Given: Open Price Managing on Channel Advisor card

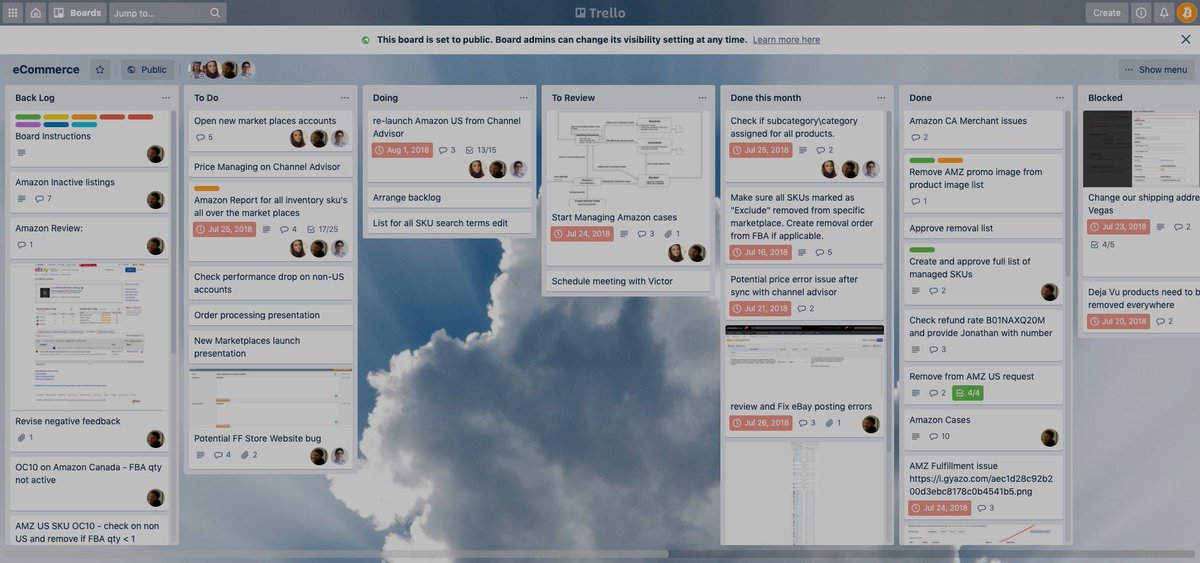Looking at the screenshot, I should click(x=271, y=167).
